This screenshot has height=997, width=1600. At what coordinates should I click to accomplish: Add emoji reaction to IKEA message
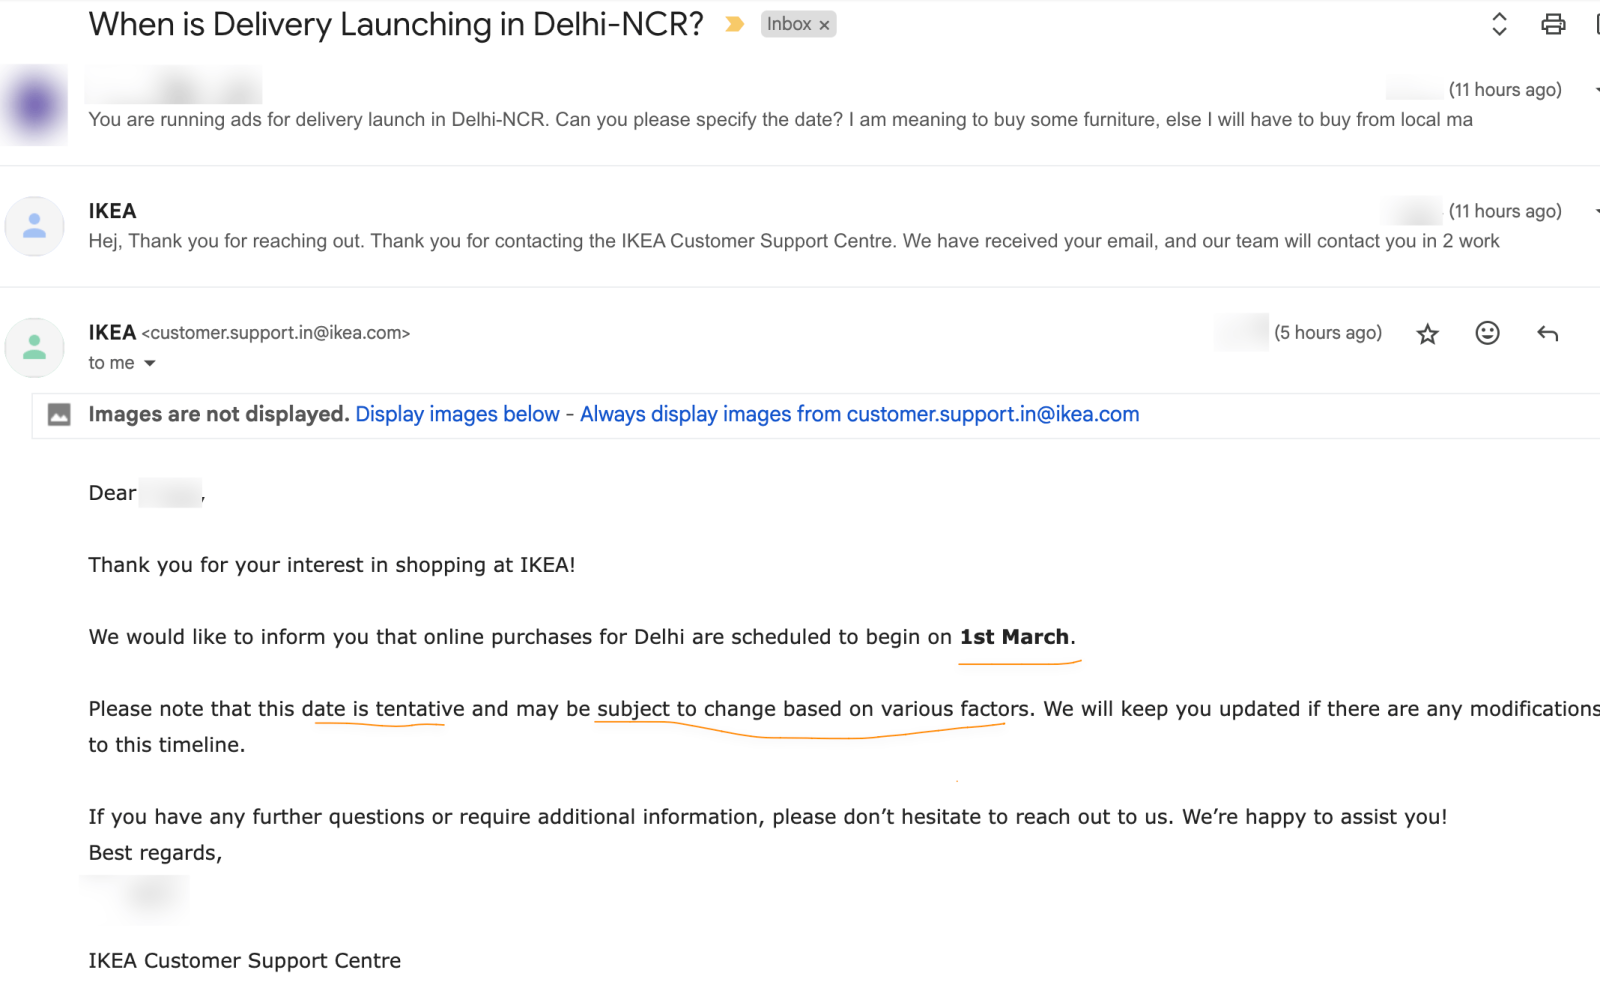pos(1487,333)
